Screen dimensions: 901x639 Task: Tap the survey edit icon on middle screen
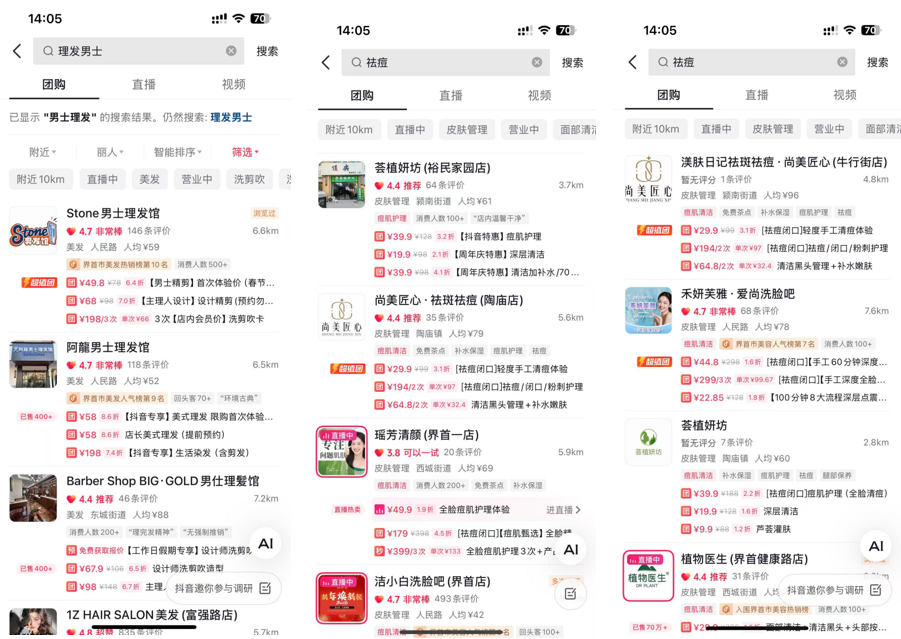click(570, 594)
